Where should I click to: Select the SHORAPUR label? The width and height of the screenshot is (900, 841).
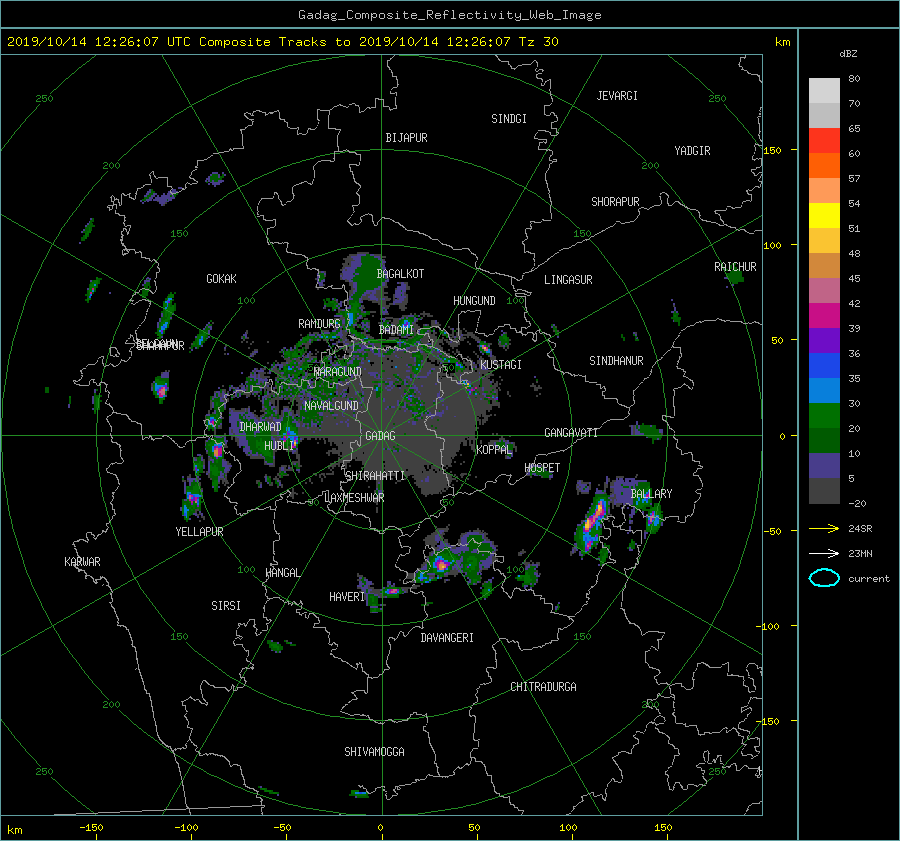(x=615, y=202)
